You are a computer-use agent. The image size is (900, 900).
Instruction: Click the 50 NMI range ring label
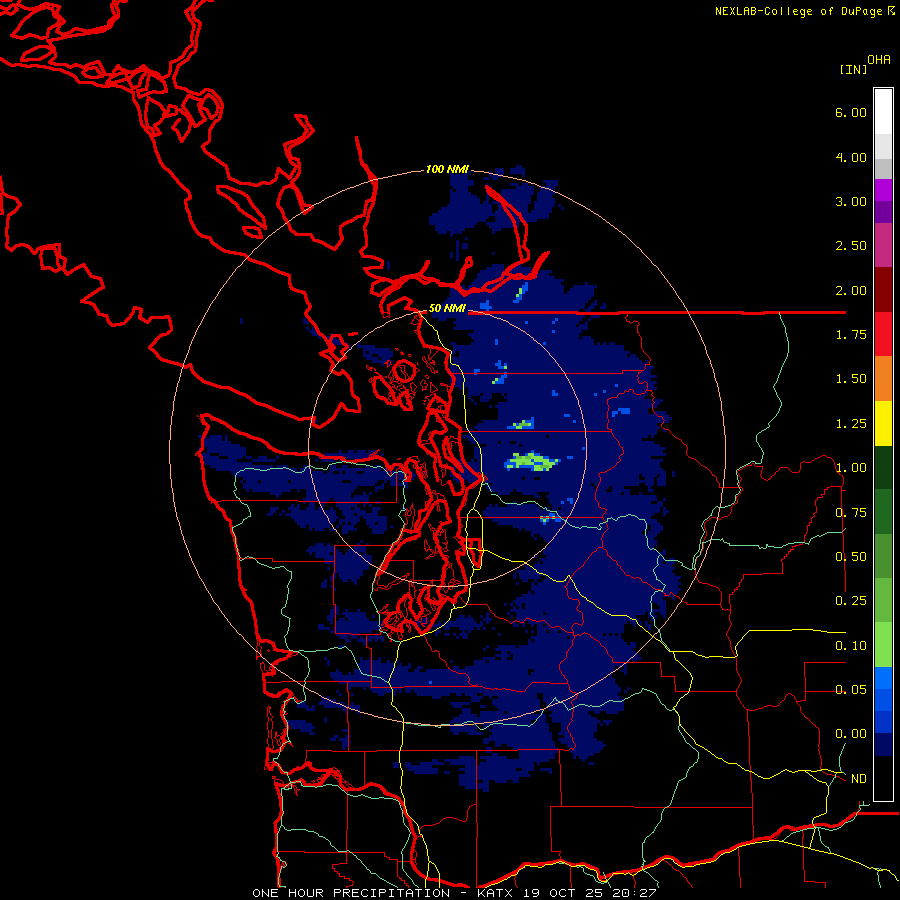coord(447,308)
